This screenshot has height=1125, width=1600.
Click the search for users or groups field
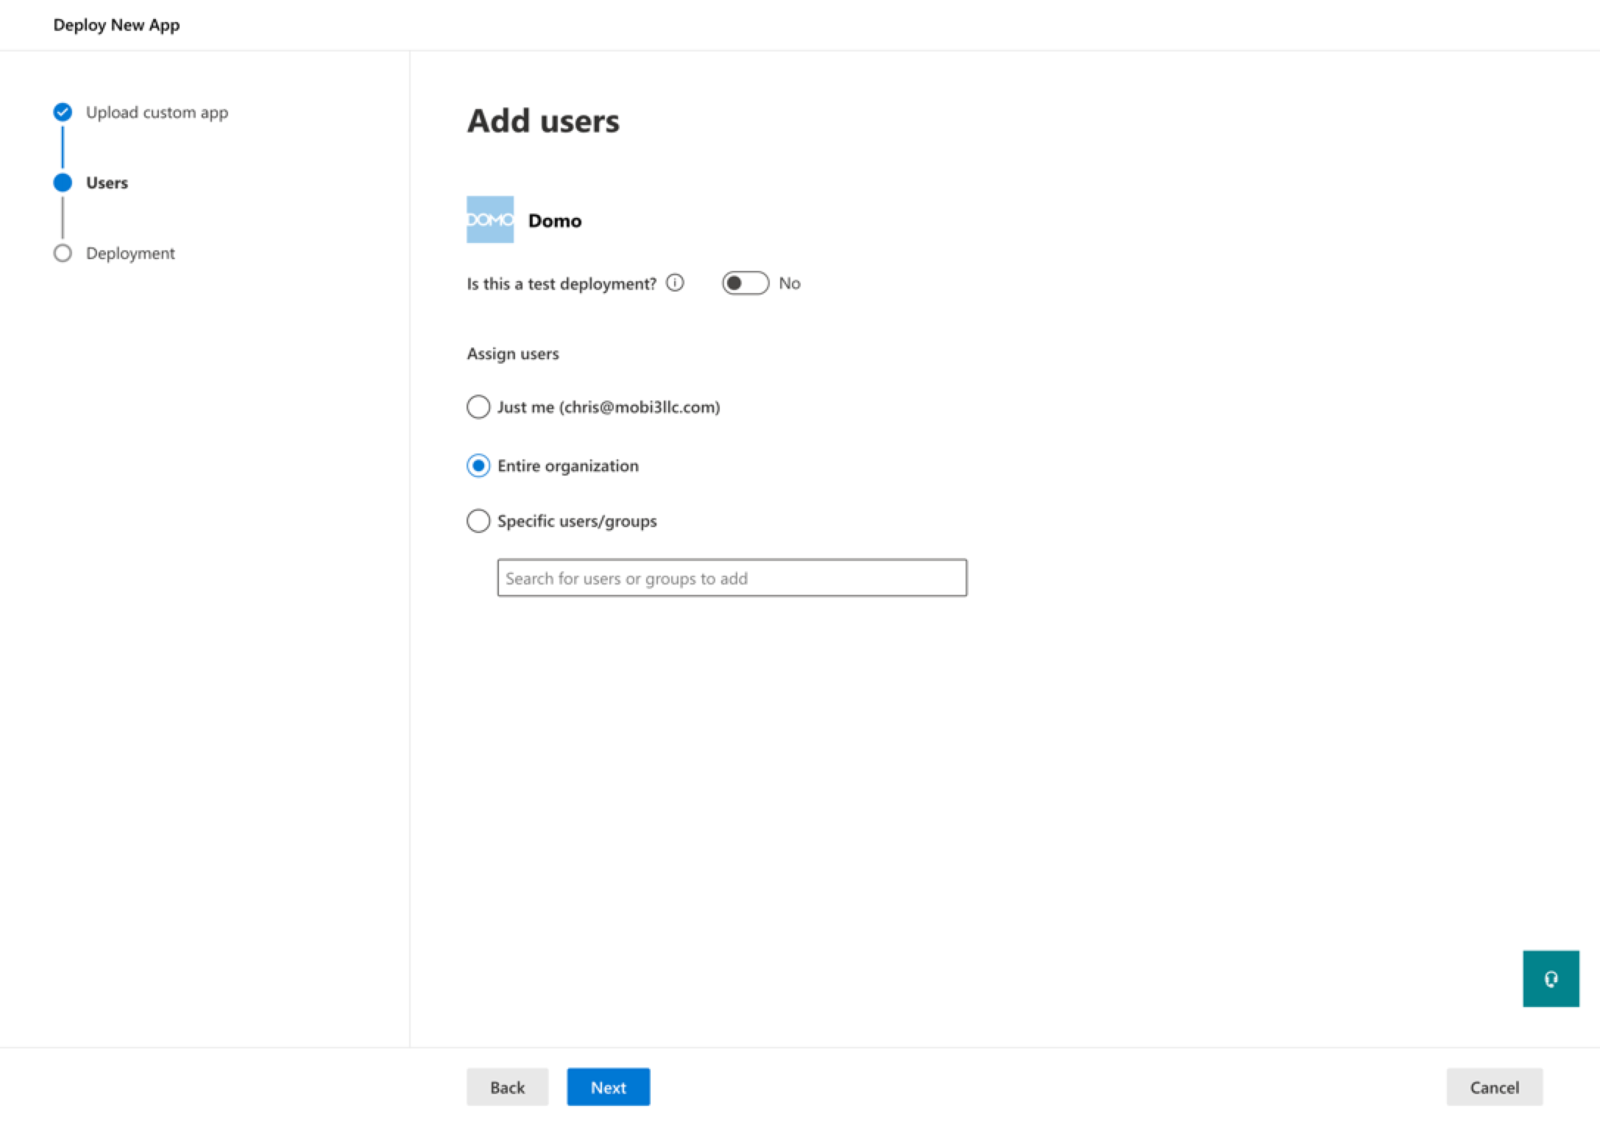point(731,578)
